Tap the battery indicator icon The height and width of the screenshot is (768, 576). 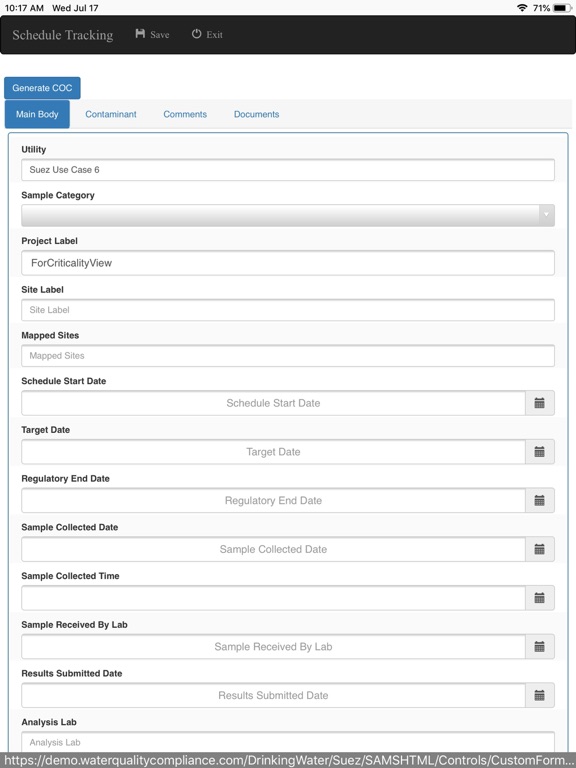562,8
